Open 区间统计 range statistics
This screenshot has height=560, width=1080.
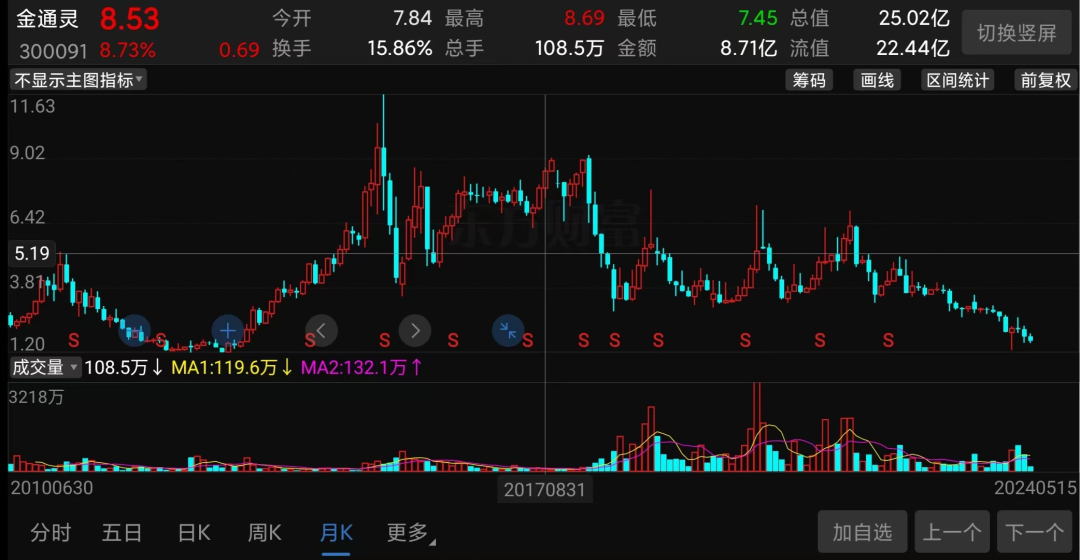pyautogui.click(x=957, y=81)
